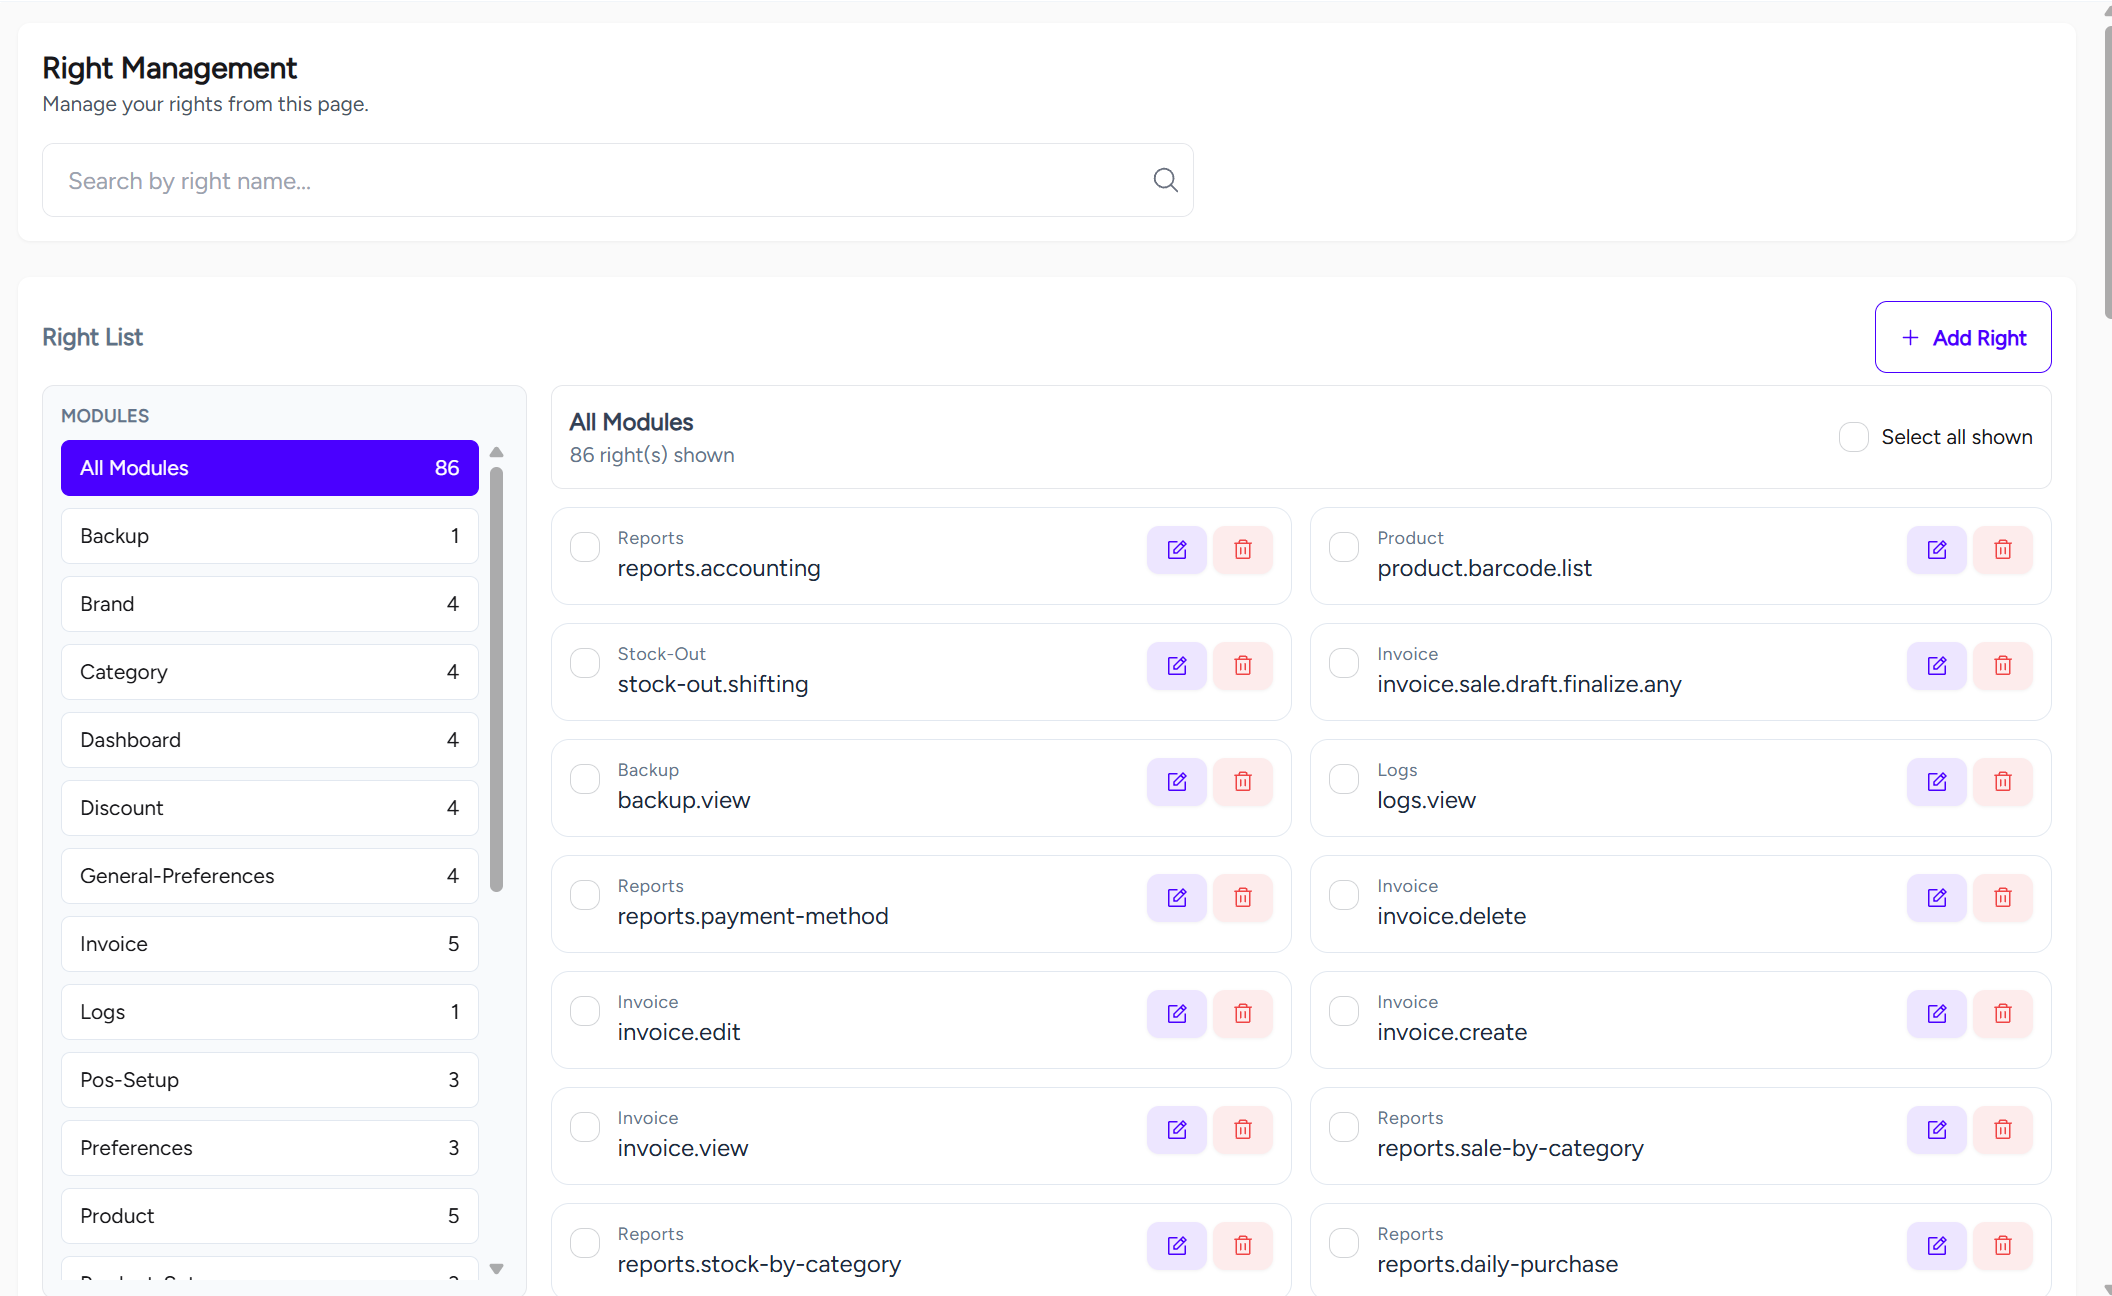
Task: Filter rights by Backup module
Action: click(270, 536)
